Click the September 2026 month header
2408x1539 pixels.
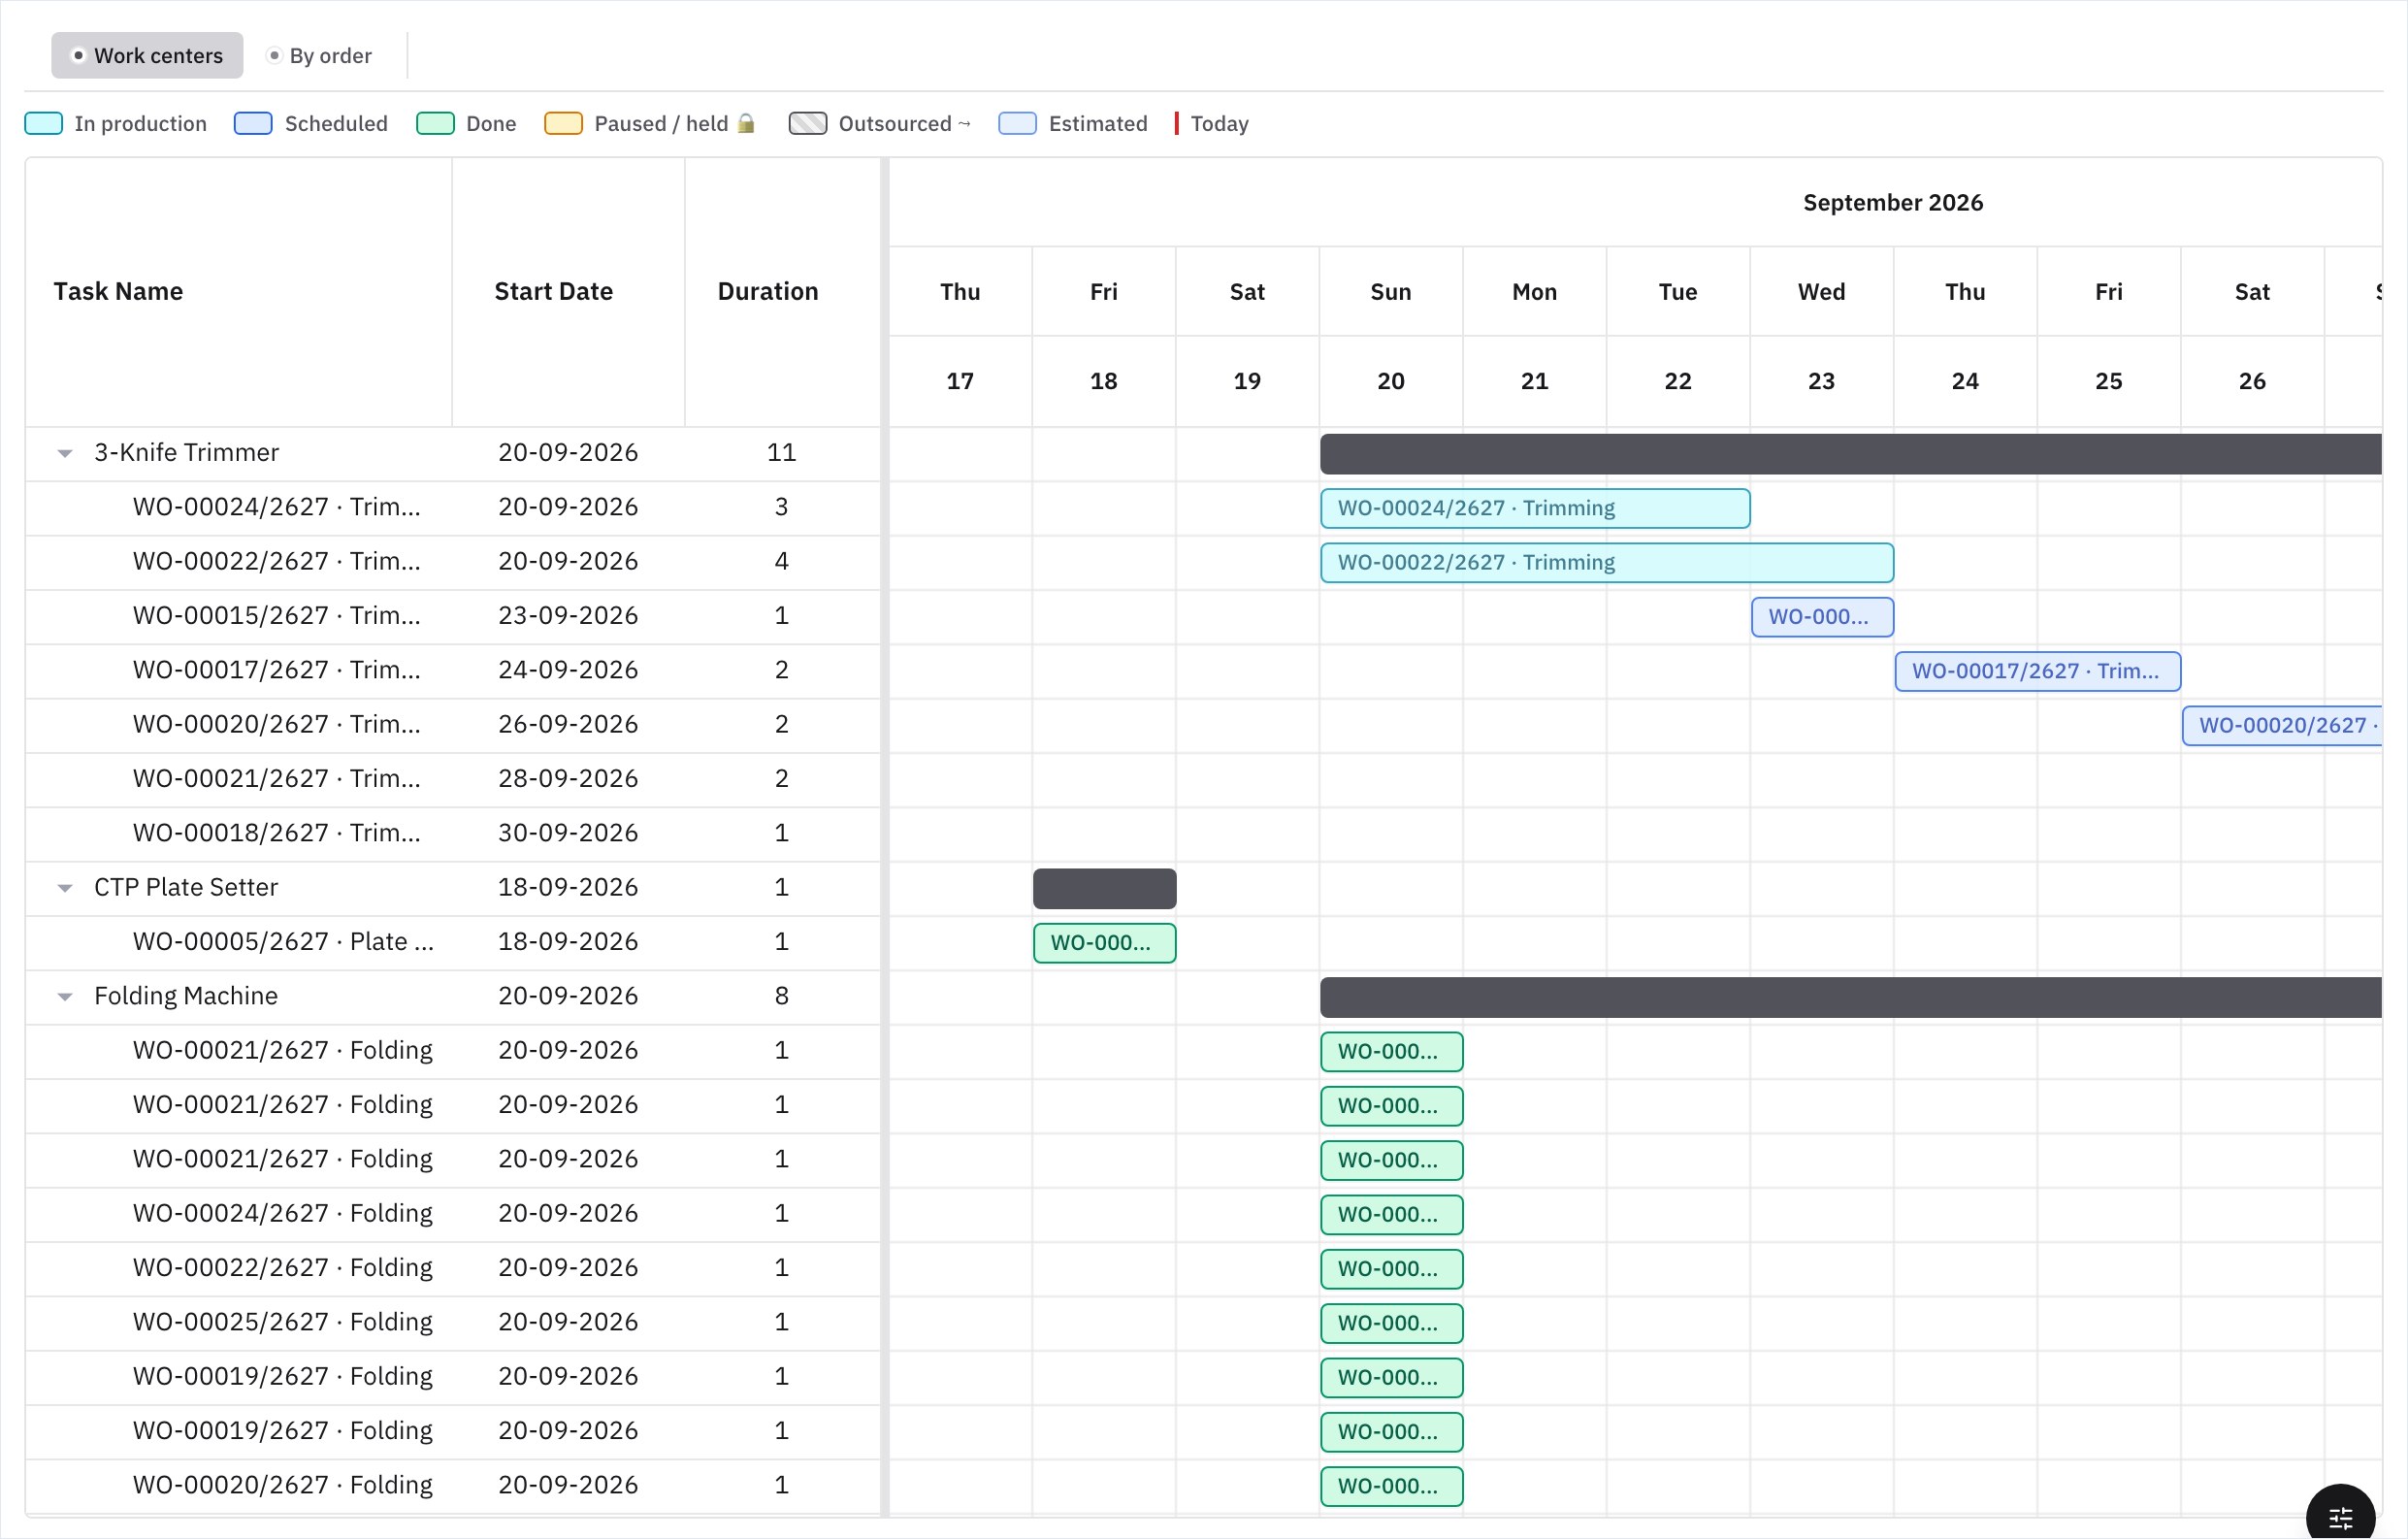1893,203
